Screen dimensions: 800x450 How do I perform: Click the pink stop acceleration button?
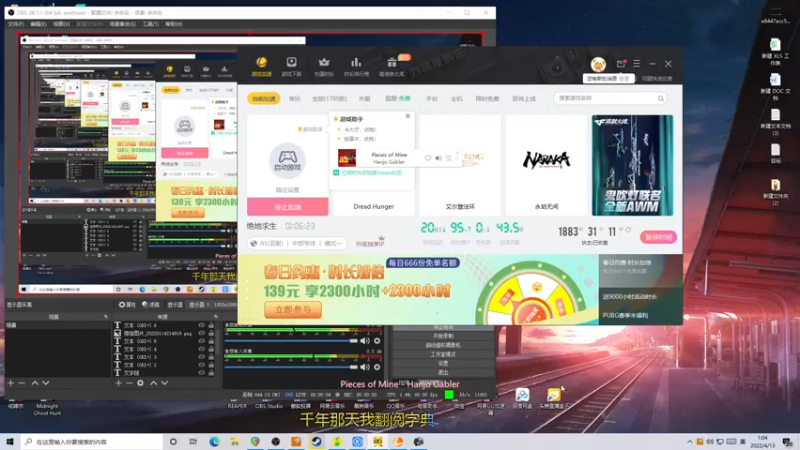click(x=288, y=207)
